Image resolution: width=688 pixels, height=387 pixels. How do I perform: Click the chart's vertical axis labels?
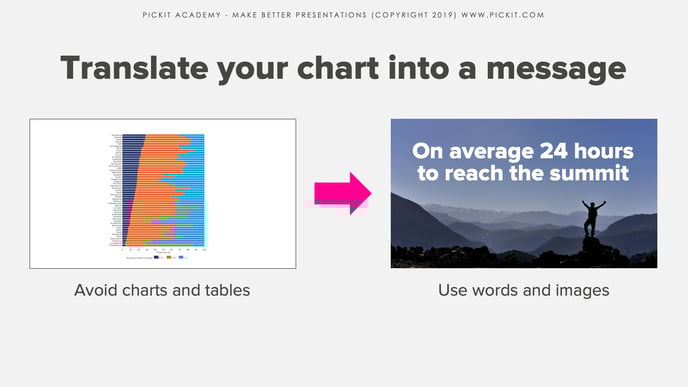[116, 190]
